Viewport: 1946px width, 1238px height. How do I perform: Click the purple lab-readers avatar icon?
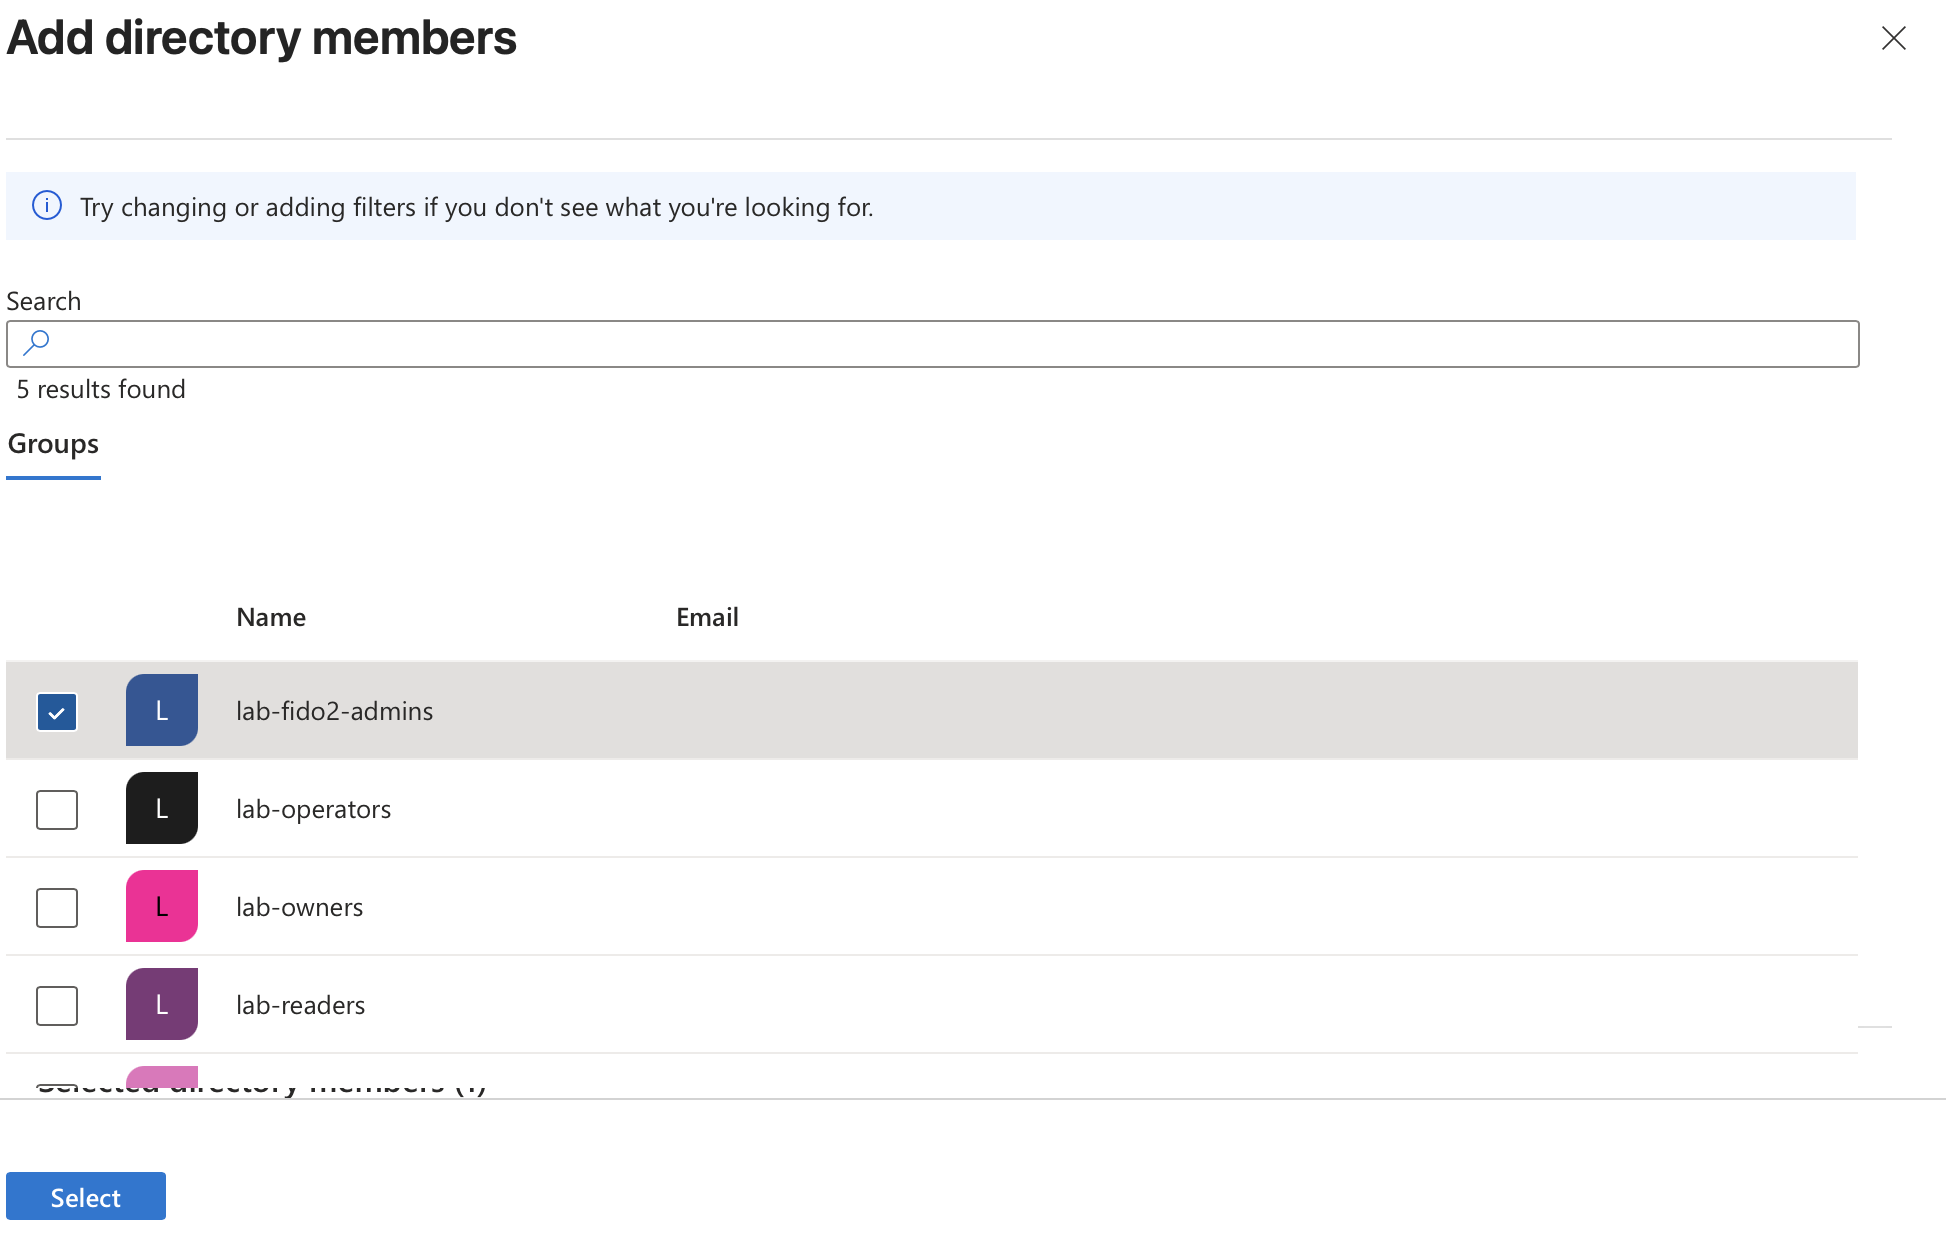tap(162, 1004)
